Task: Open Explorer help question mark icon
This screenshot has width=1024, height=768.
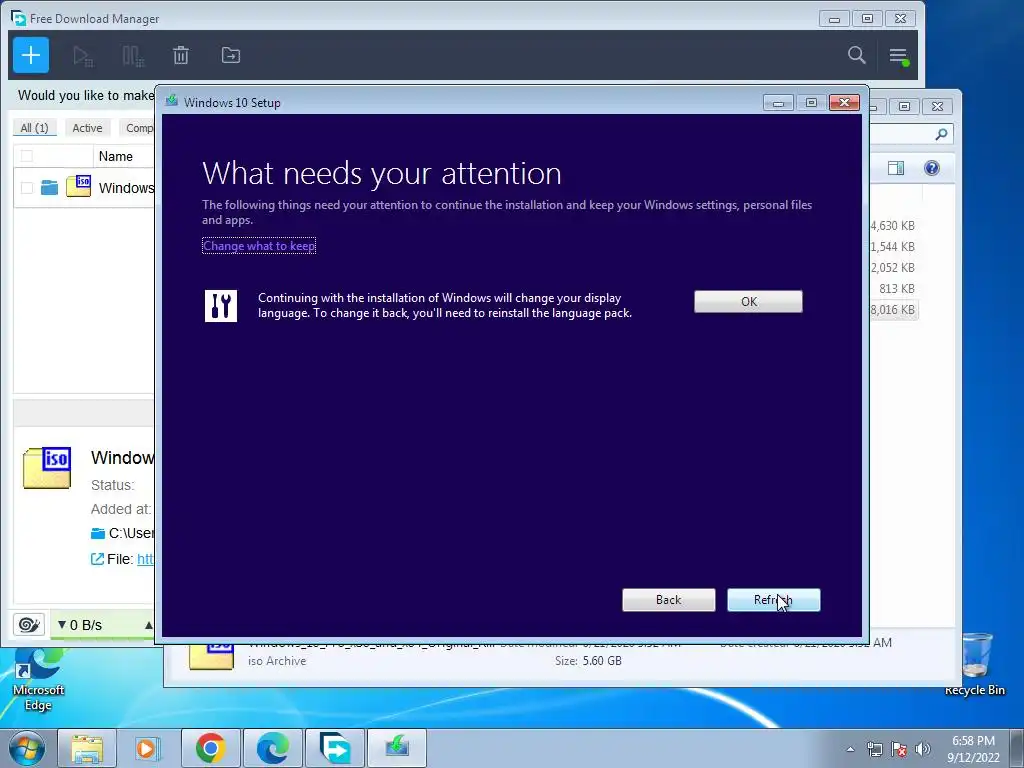Action: point(932,168)
